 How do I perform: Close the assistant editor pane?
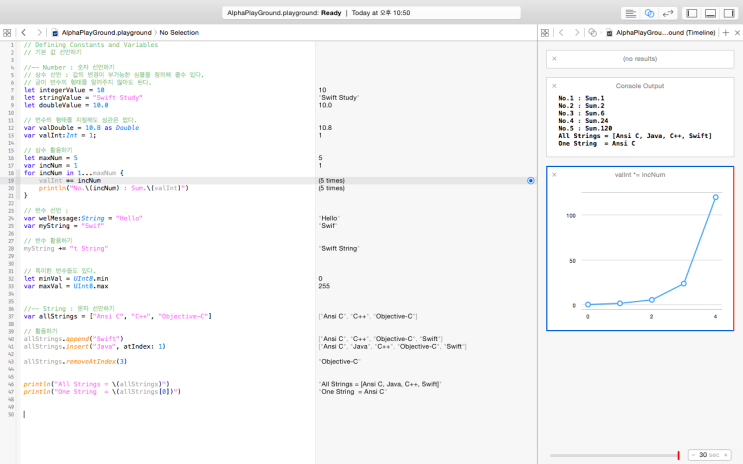coord(737,32)
